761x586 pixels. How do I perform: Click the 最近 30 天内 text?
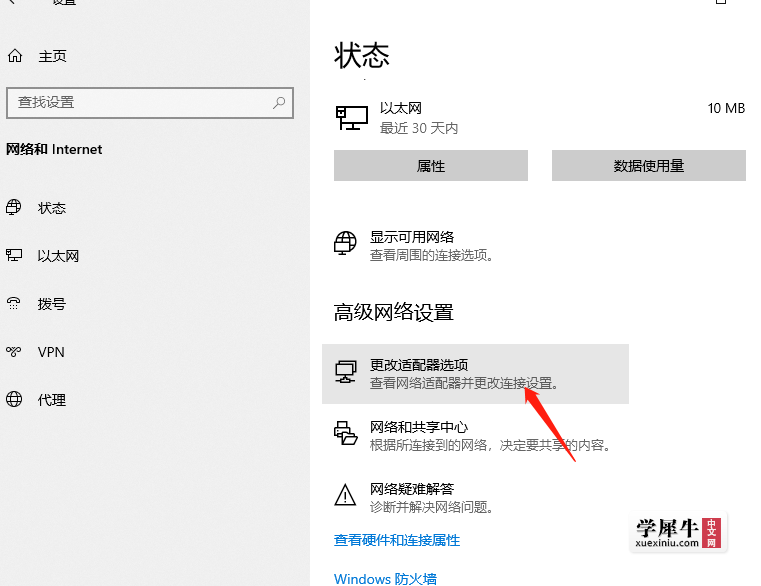pyautogui.click(x=419, y=128)
